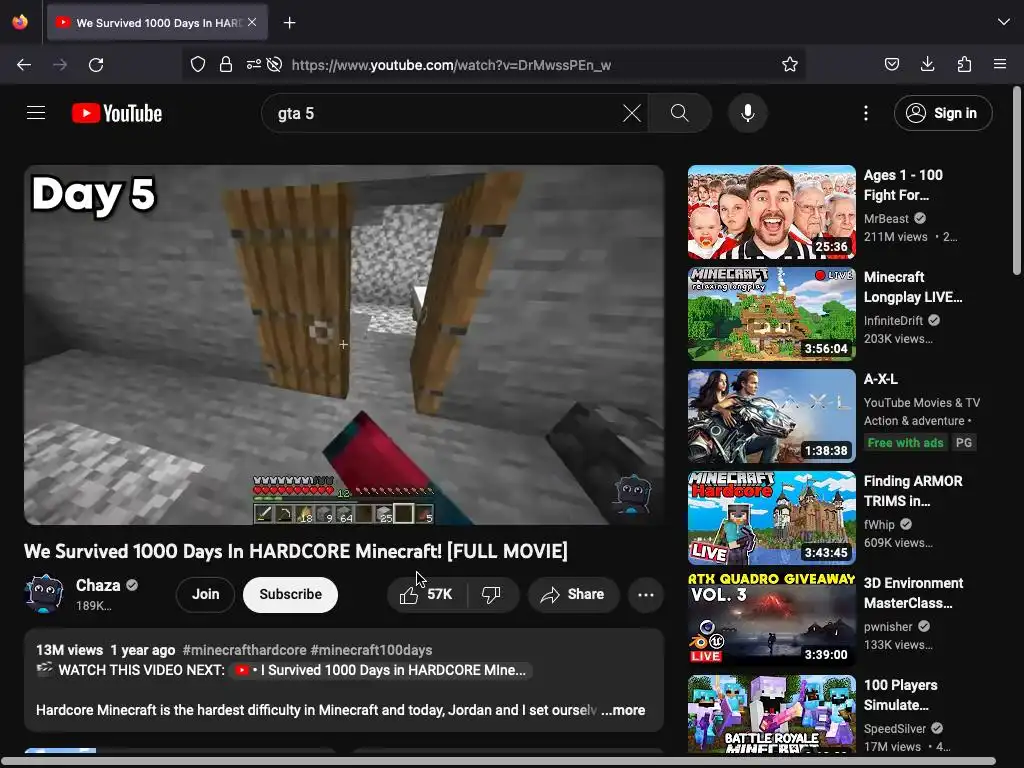Screen dimensions: 1024x768
Task: Open a new browser tab
Action: (x=289, y=23)
